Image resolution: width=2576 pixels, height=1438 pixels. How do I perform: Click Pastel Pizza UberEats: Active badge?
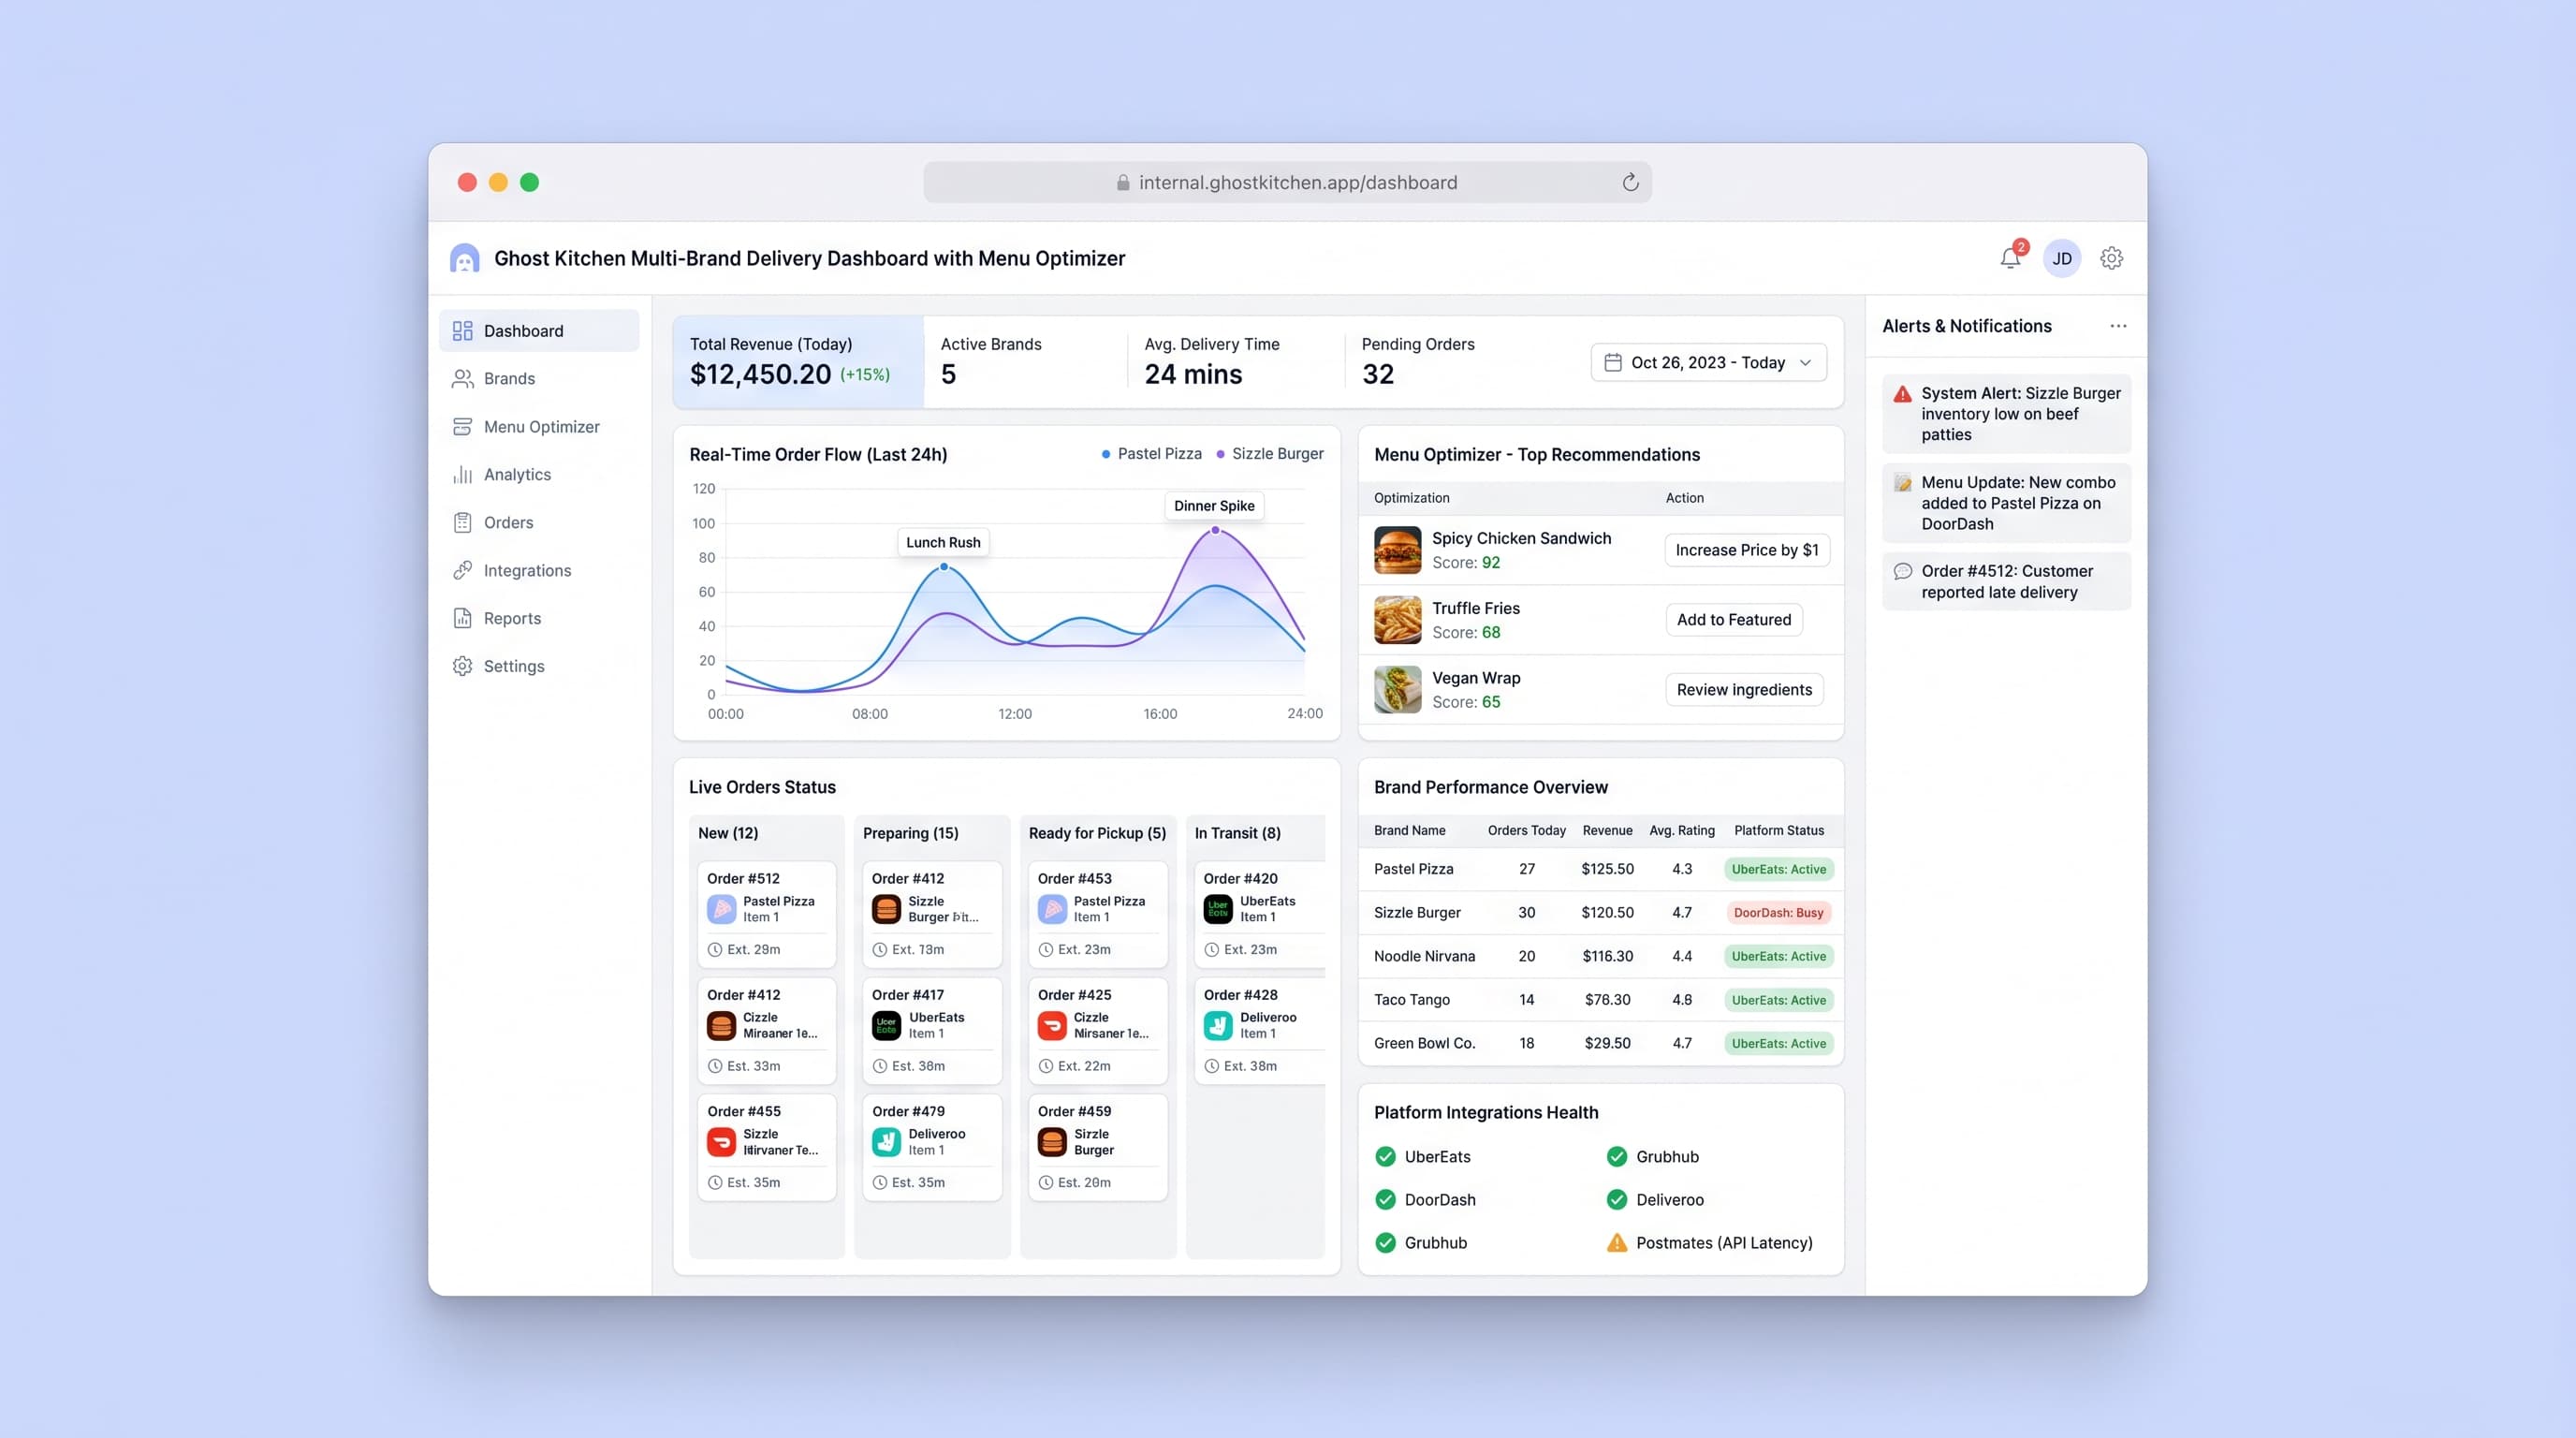click(1778, 870)
